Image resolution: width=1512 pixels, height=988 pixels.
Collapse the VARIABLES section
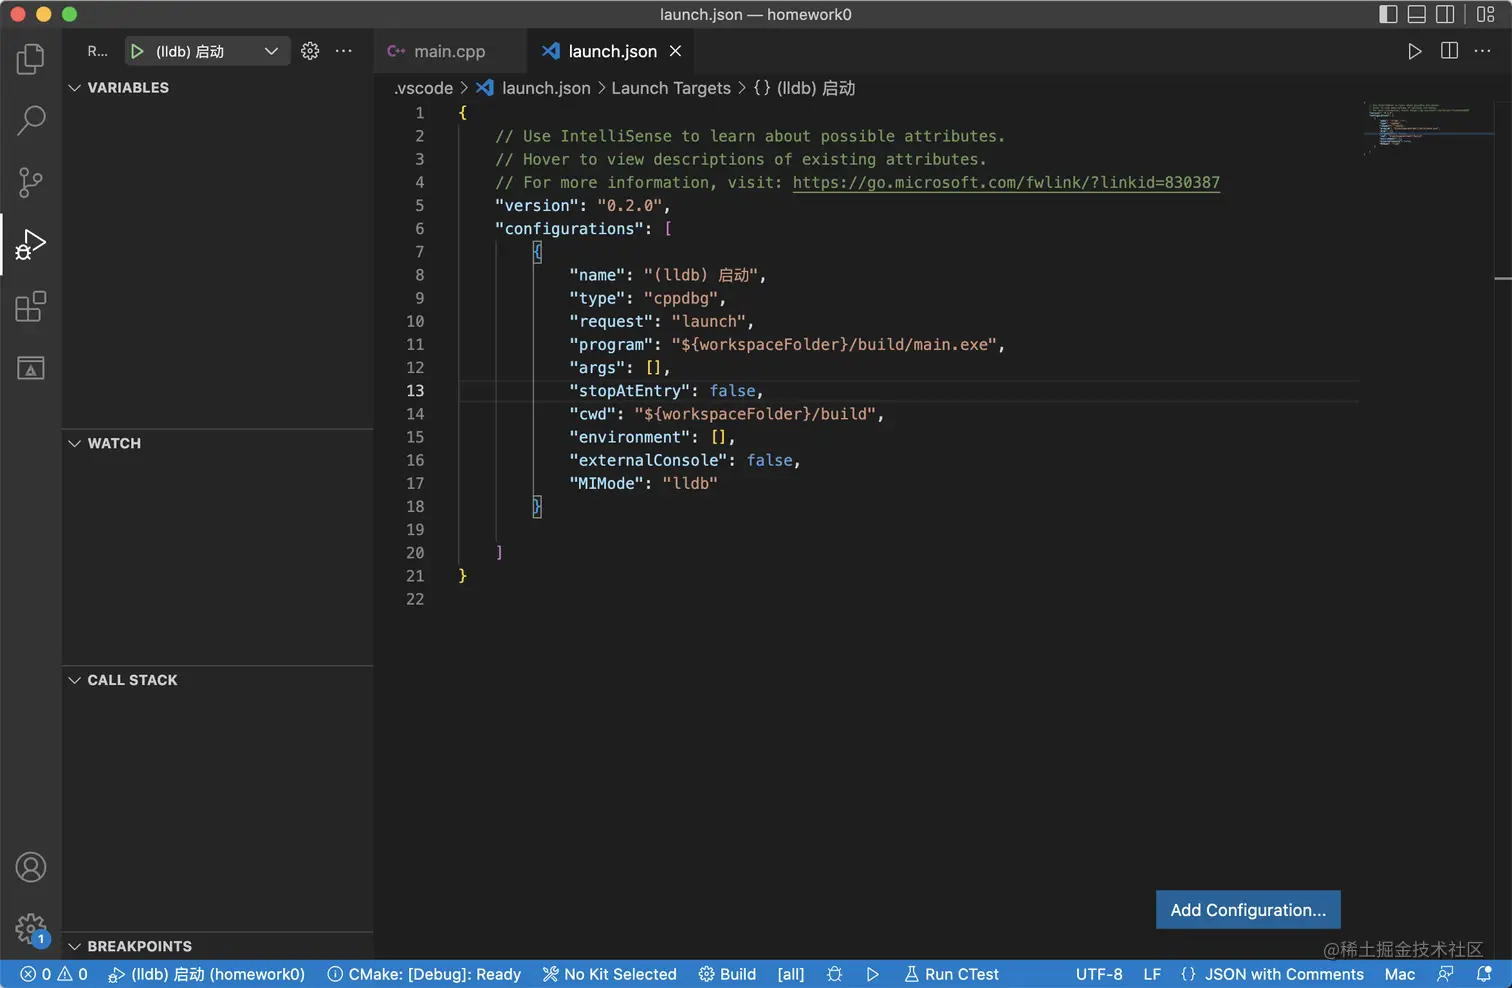(x=128, y=88)
